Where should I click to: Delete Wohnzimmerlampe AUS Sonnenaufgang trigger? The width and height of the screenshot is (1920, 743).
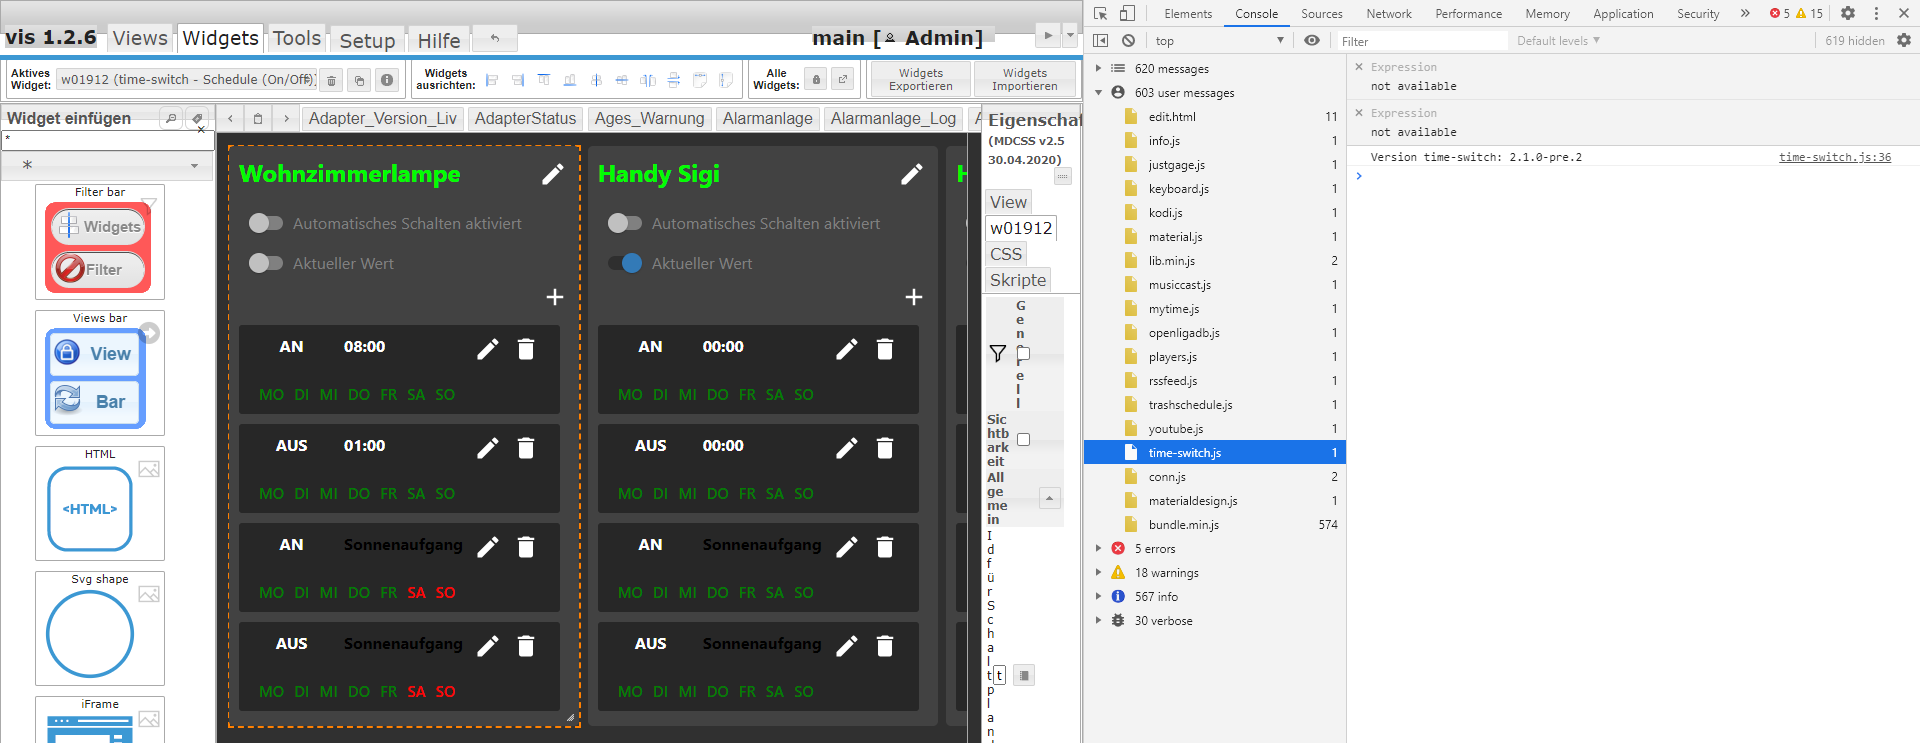(526, 646)
